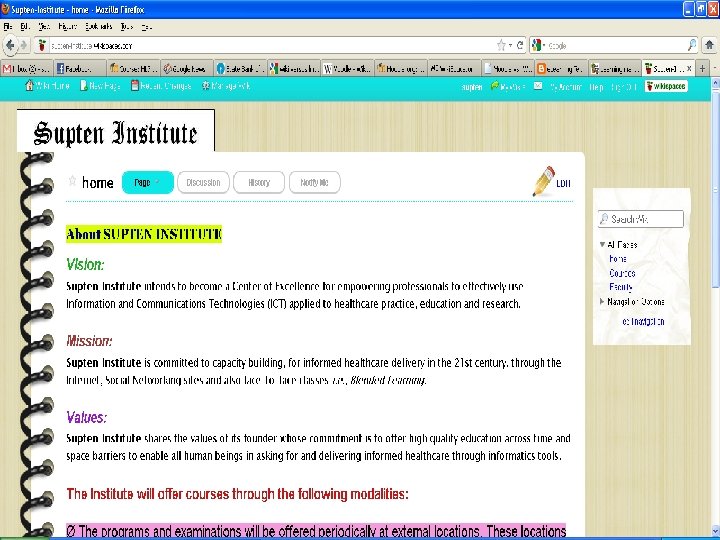Go back with the browser back arrow
Viewport: 720px width, 540px height.
click(10, 45)
